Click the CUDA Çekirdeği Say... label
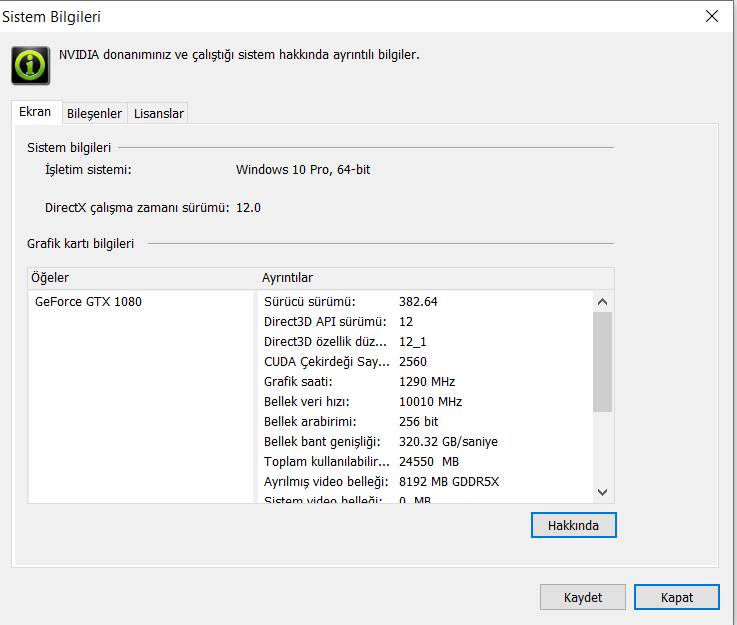Image resolution: width=737 pixels, height=625 pixels. (x=327, y=362)
